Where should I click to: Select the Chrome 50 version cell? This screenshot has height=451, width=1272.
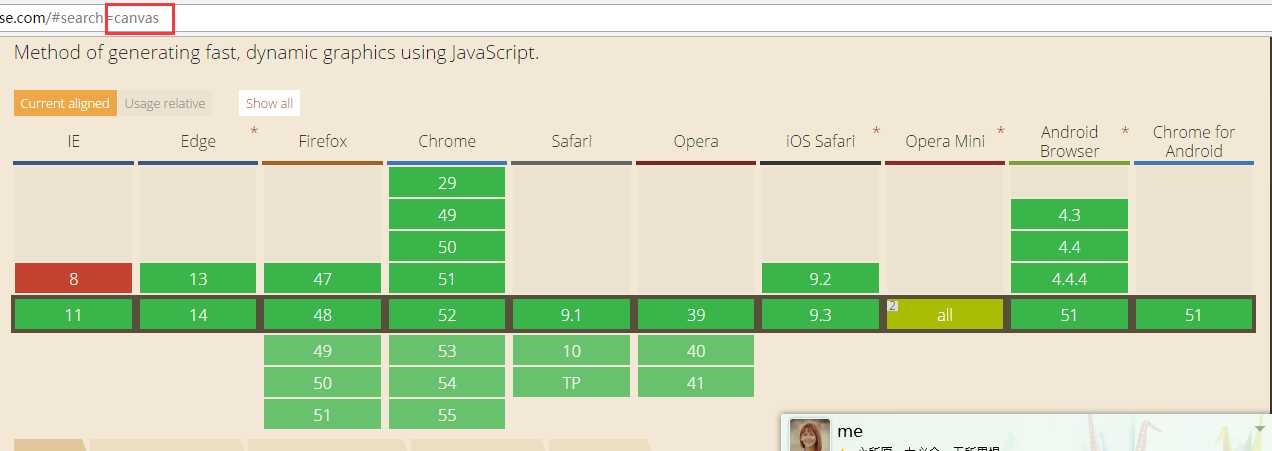point(447,246)
